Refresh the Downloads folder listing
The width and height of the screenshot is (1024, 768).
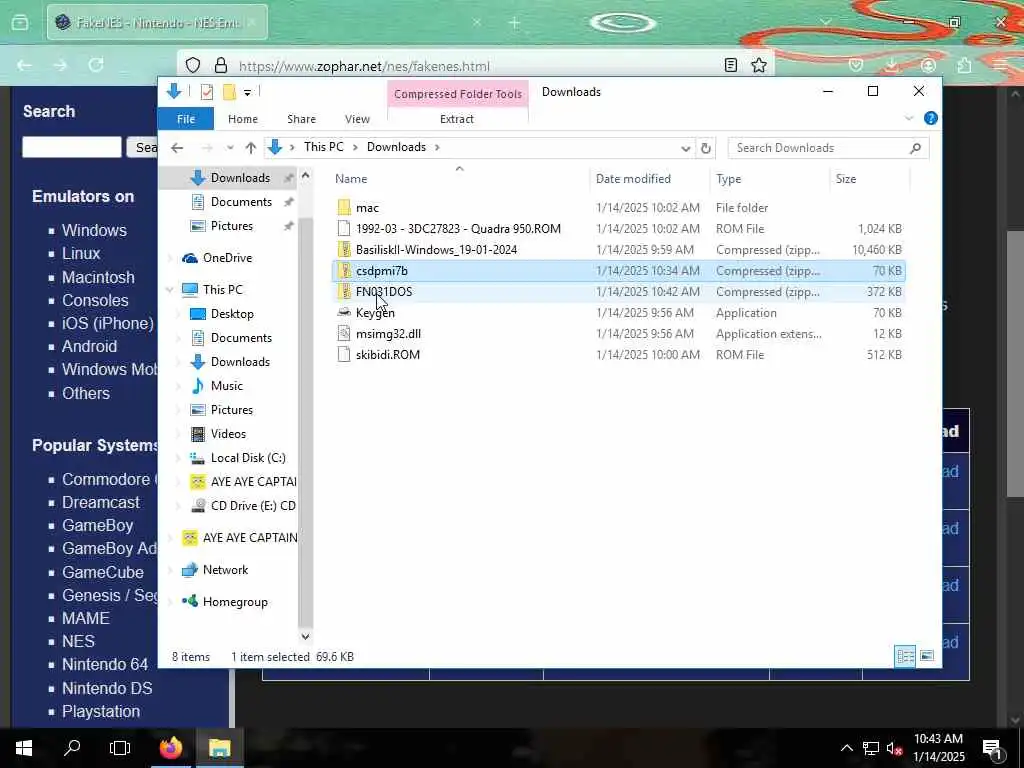(705, 148)
